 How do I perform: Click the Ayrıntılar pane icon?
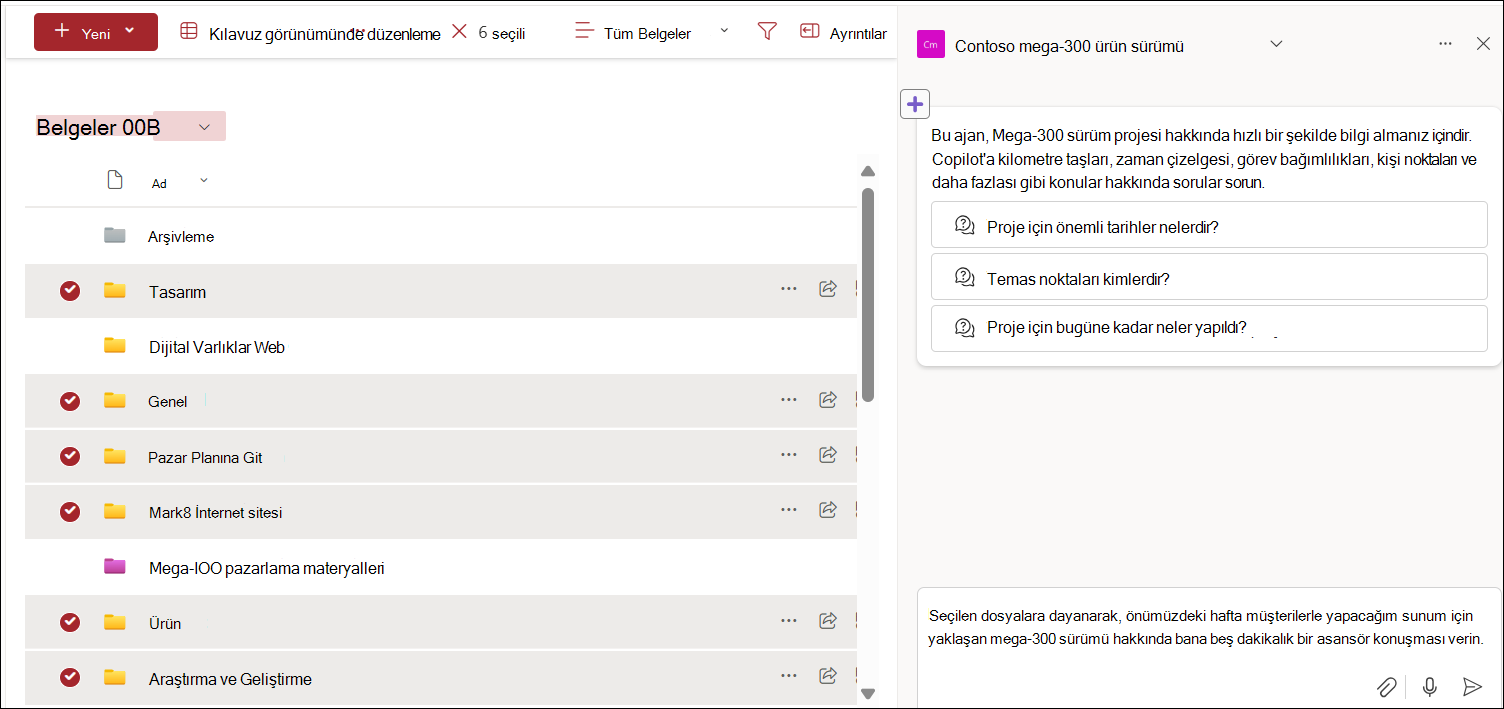[x=809, y=32]
